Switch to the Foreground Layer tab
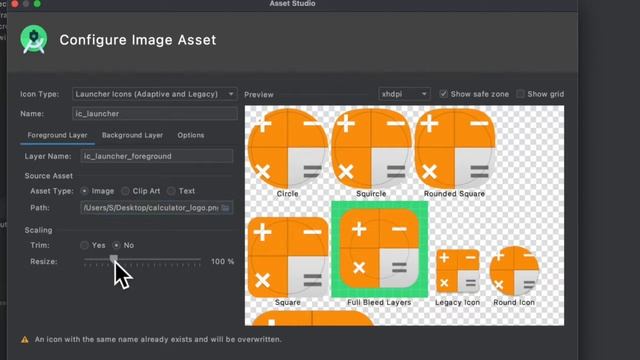 (x=58, y=135)
